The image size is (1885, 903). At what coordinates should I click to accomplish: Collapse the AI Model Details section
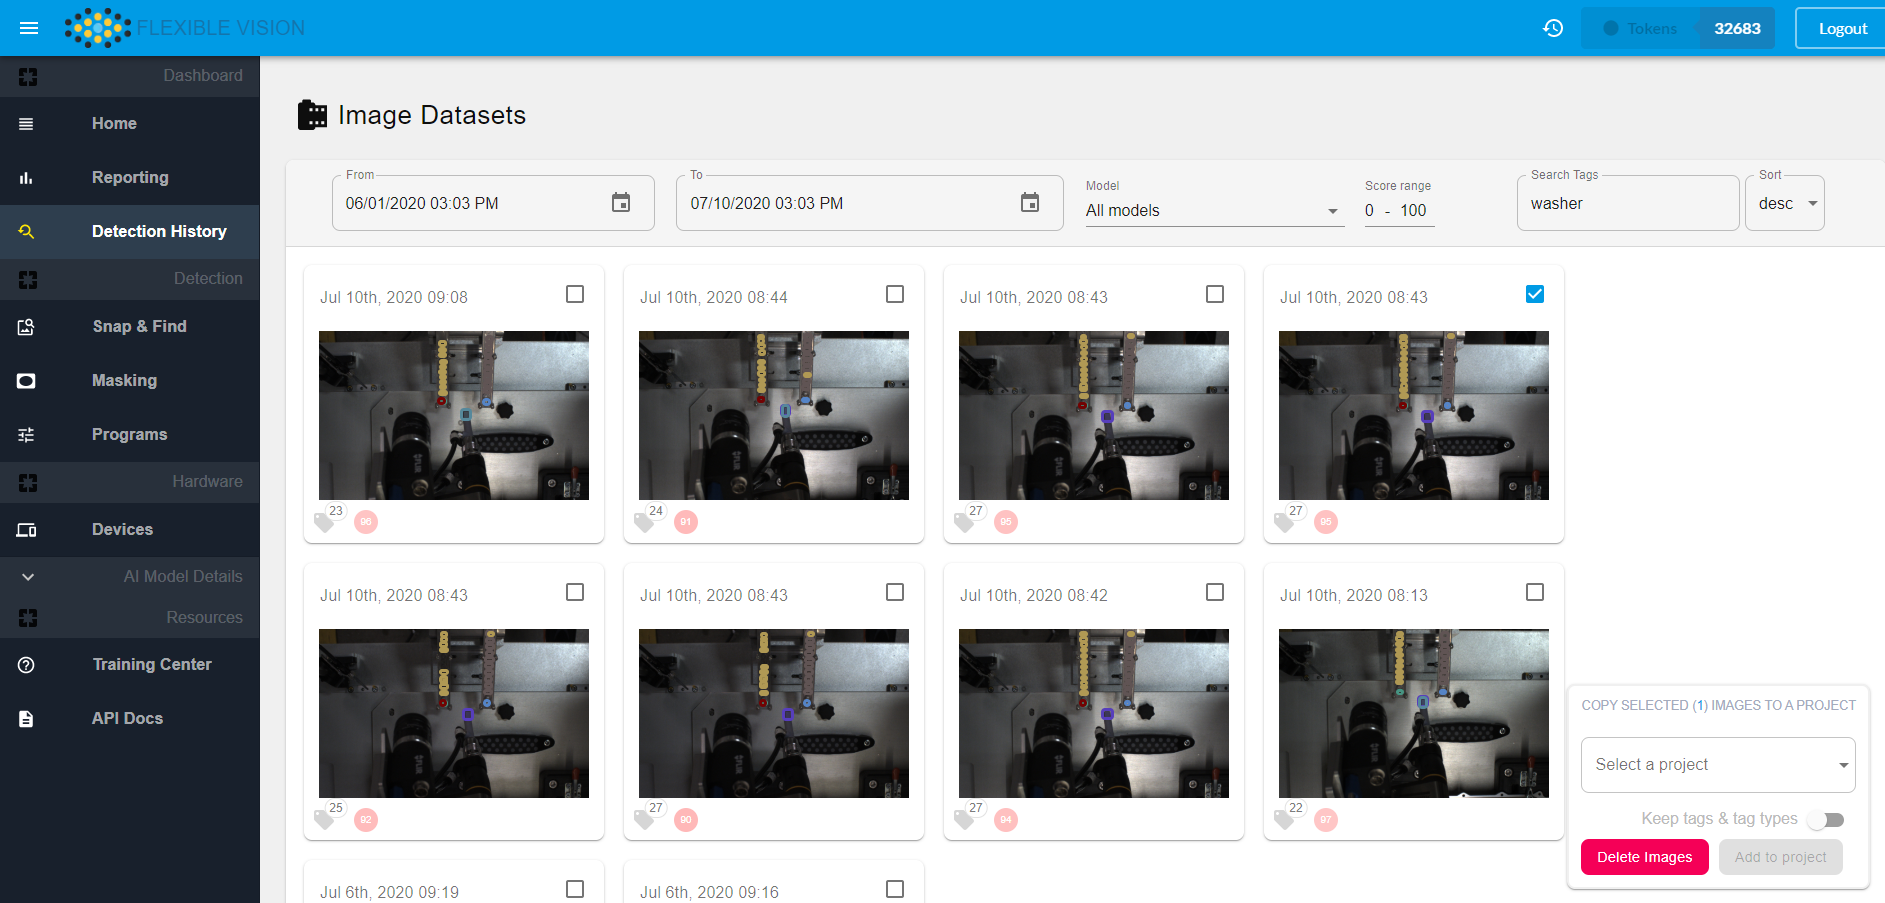click(28, 577)
